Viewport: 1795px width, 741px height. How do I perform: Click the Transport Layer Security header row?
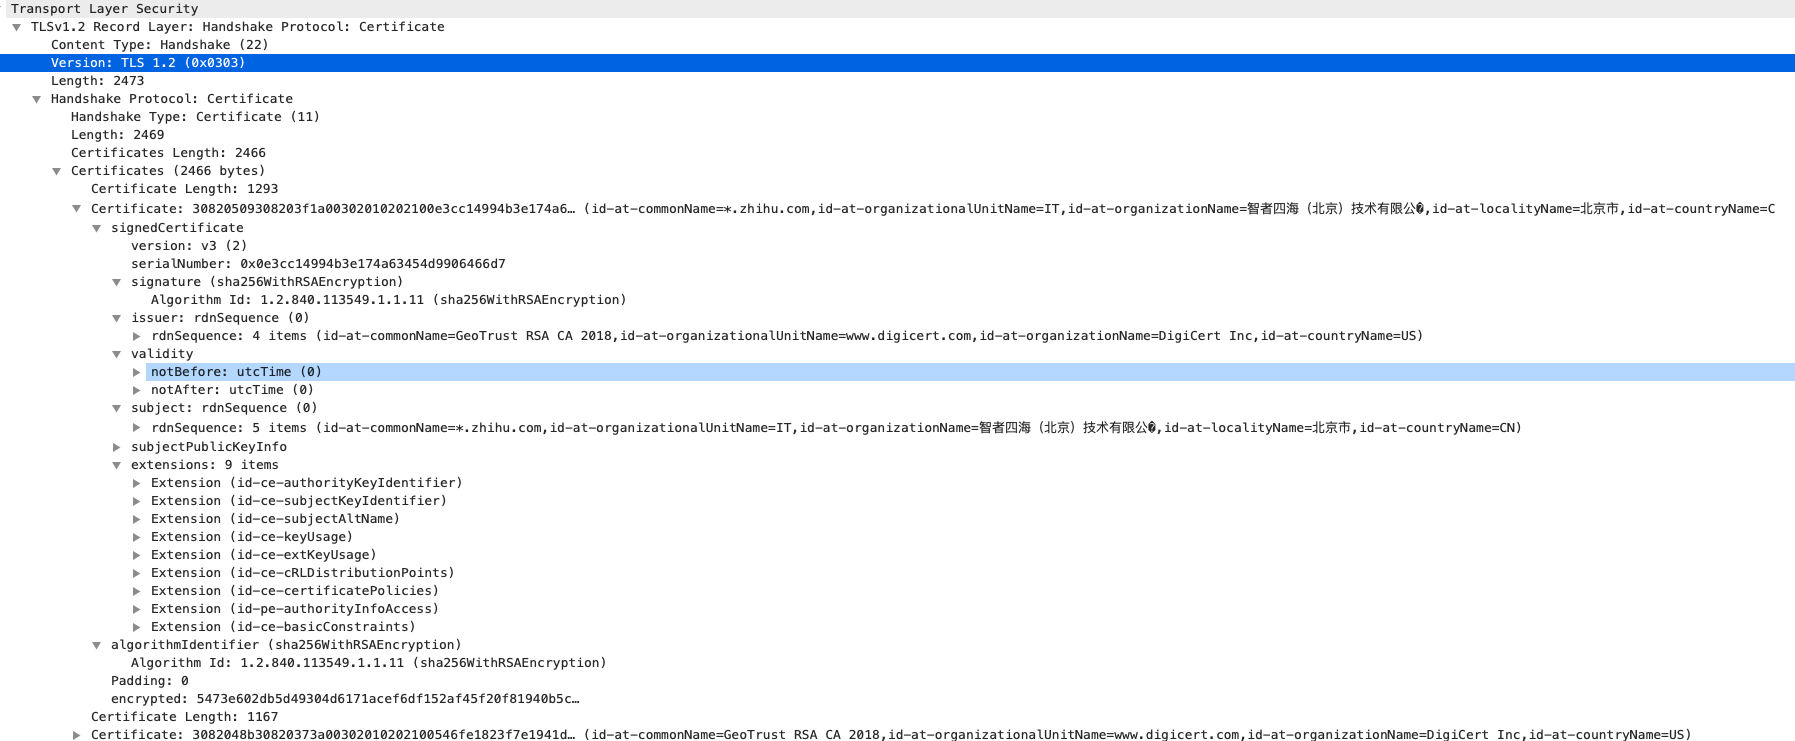click(x=104, y=9)
